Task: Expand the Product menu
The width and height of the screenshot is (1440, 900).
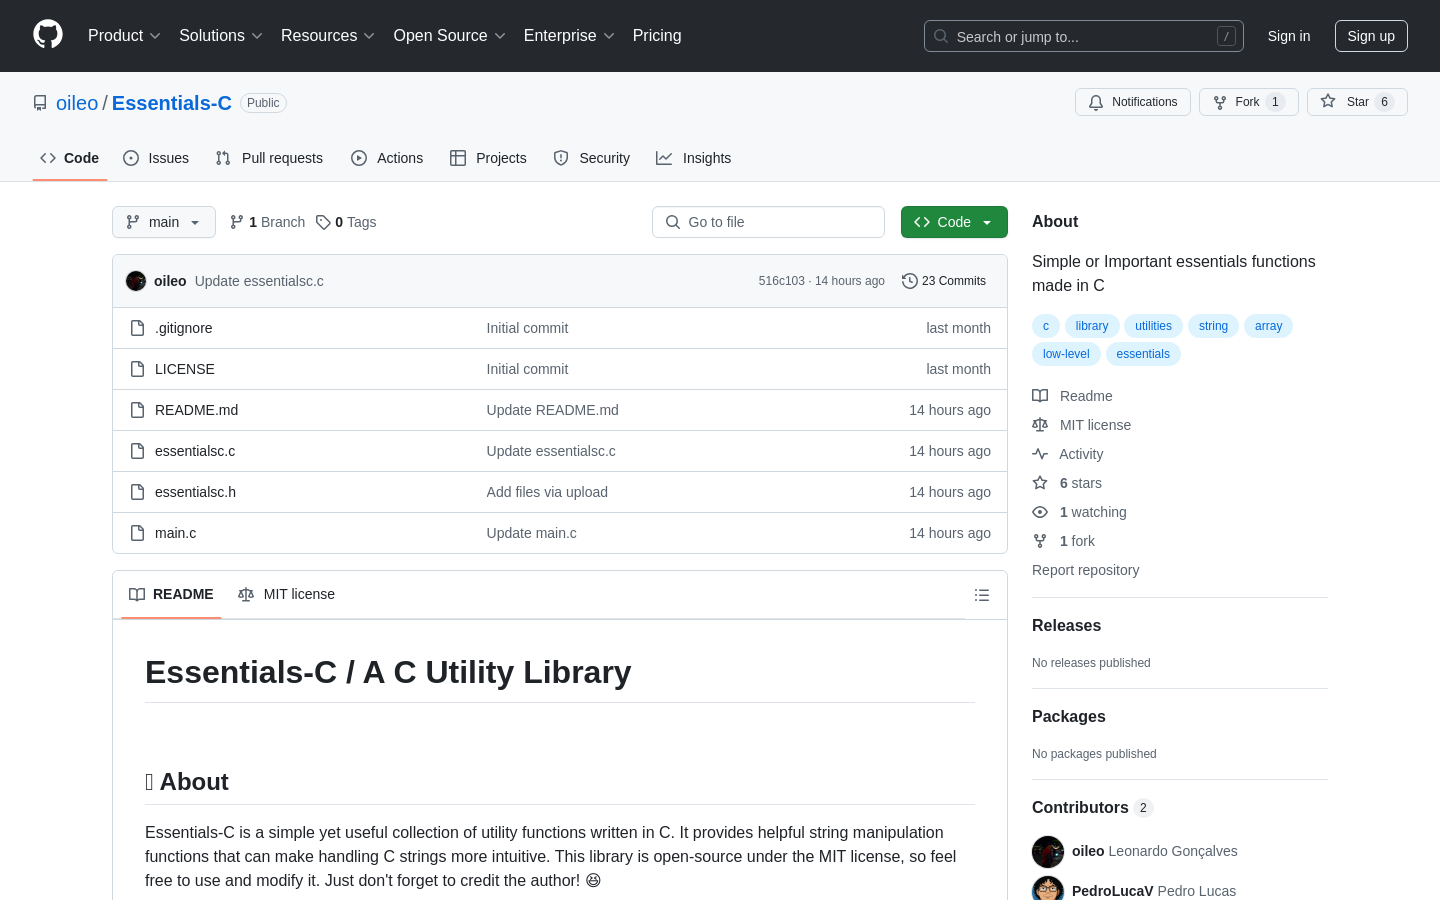Action: pos(124,36)
